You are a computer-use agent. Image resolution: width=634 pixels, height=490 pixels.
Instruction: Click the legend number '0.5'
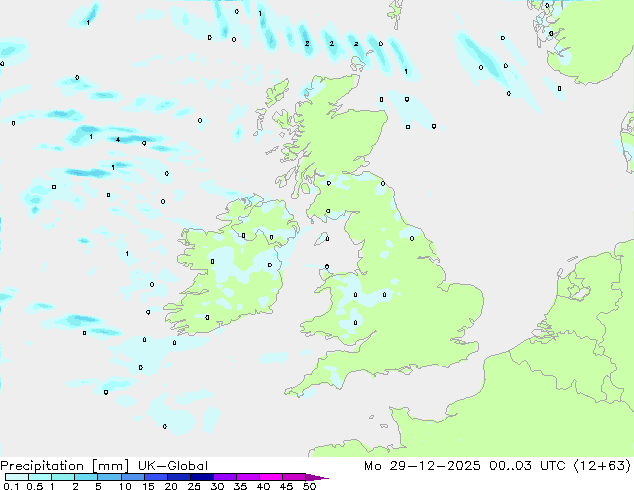[35, 486]
